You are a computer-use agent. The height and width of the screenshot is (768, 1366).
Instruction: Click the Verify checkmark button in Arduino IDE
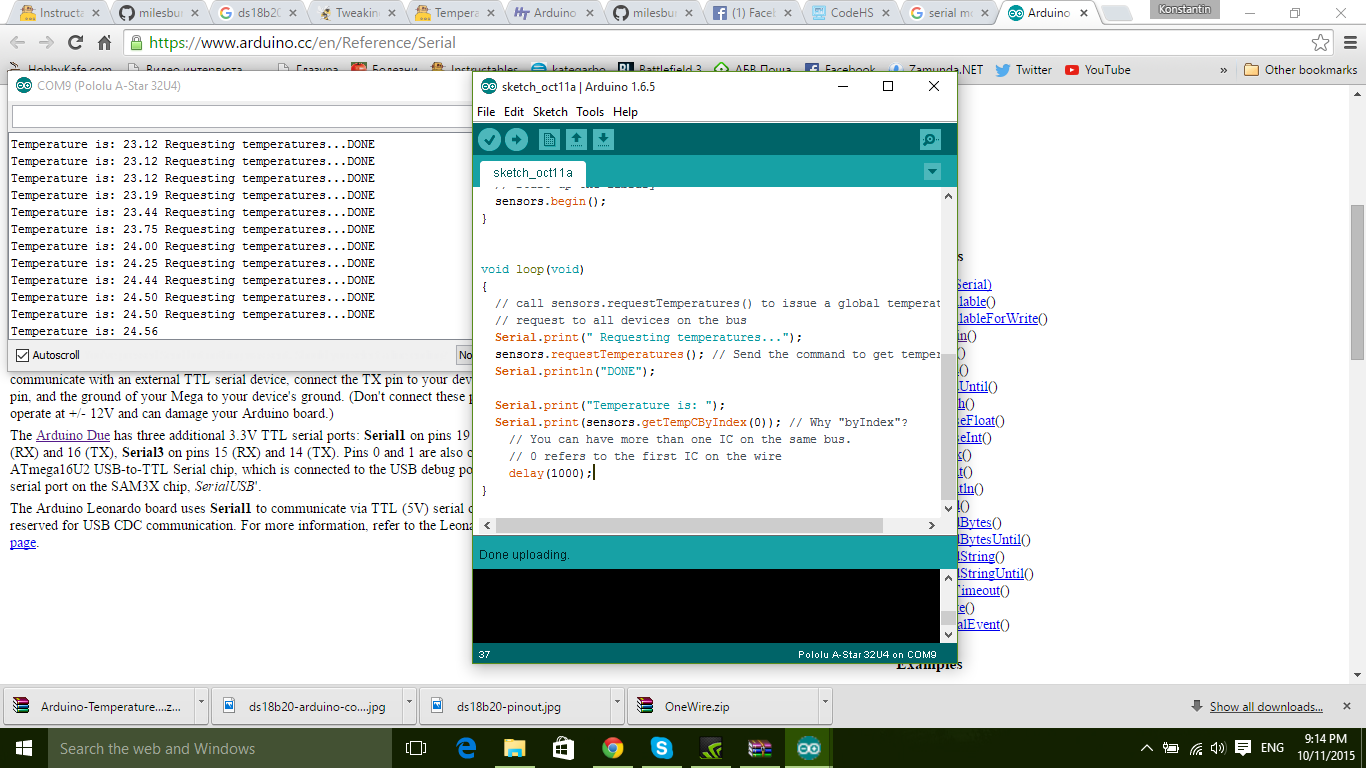click(x=489, y=140)
